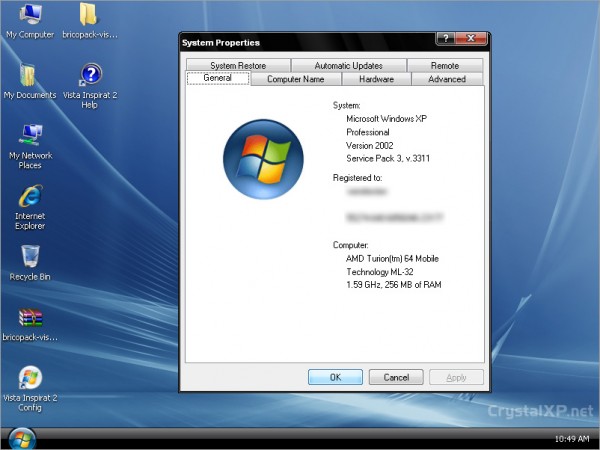Click the 'Technology ML-32' text
600x450 pixels.
[x=380, y=272]
